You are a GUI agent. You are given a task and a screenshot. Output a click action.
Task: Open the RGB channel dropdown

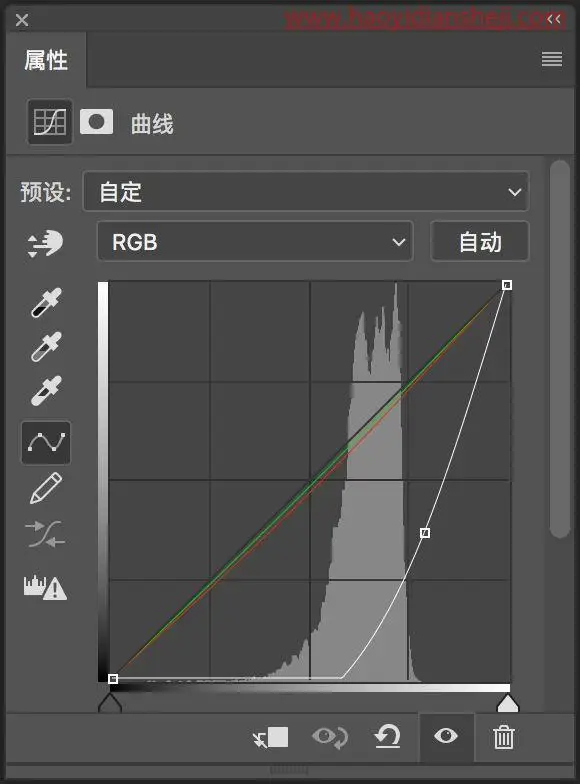click(255, 242)
